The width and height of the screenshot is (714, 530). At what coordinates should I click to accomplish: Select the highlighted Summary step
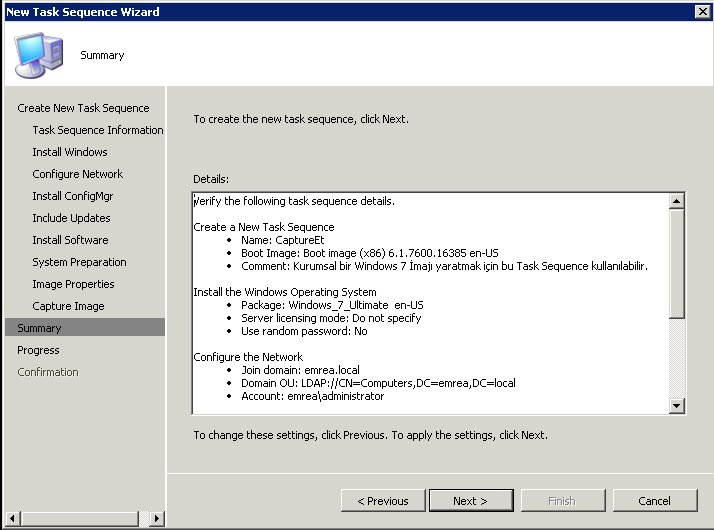(39, 328)
